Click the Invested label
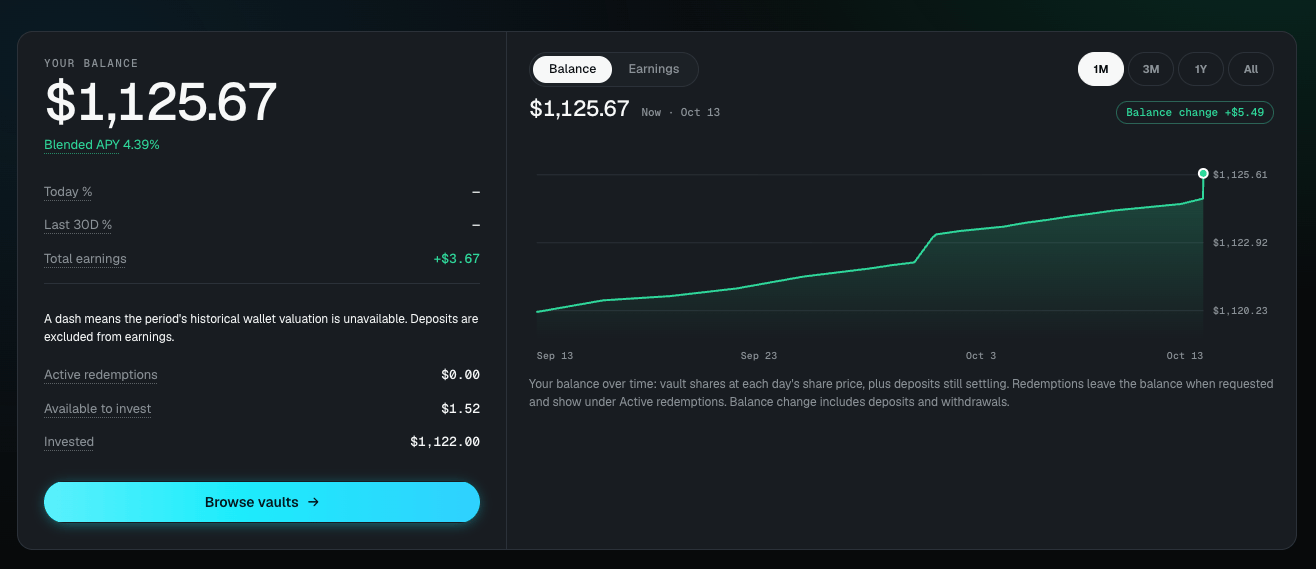The image size is (1316, 569). click(x=69, y=442)
